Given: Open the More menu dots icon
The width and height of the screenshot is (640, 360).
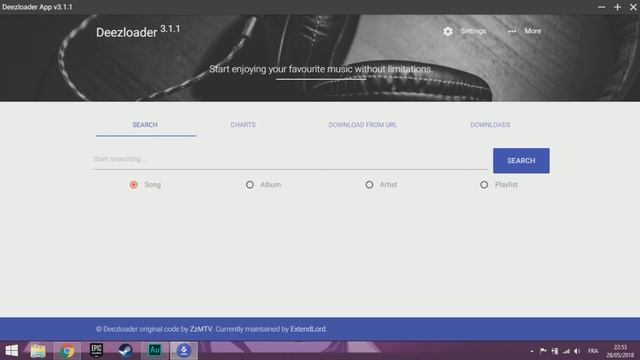Looking at the screenshot, I should [x=512, y=31].
